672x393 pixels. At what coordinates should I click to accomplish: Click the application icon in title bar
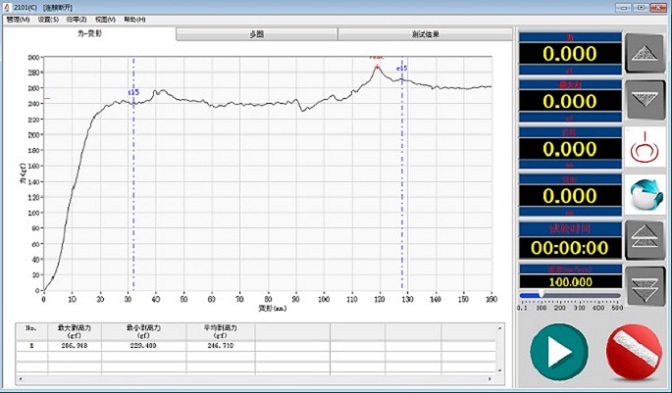[6, 7]
